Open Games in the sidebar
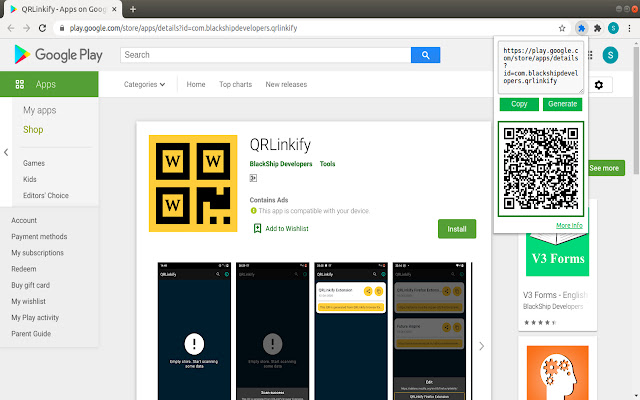This screenshot has width=640, height=400. [34, 163]
